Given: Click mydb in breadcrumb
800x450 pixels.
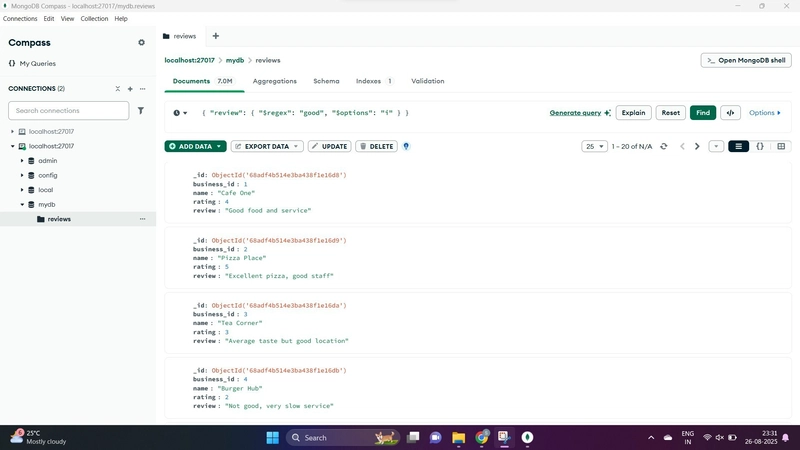Looking at the screenshot, I should (235, 60).
